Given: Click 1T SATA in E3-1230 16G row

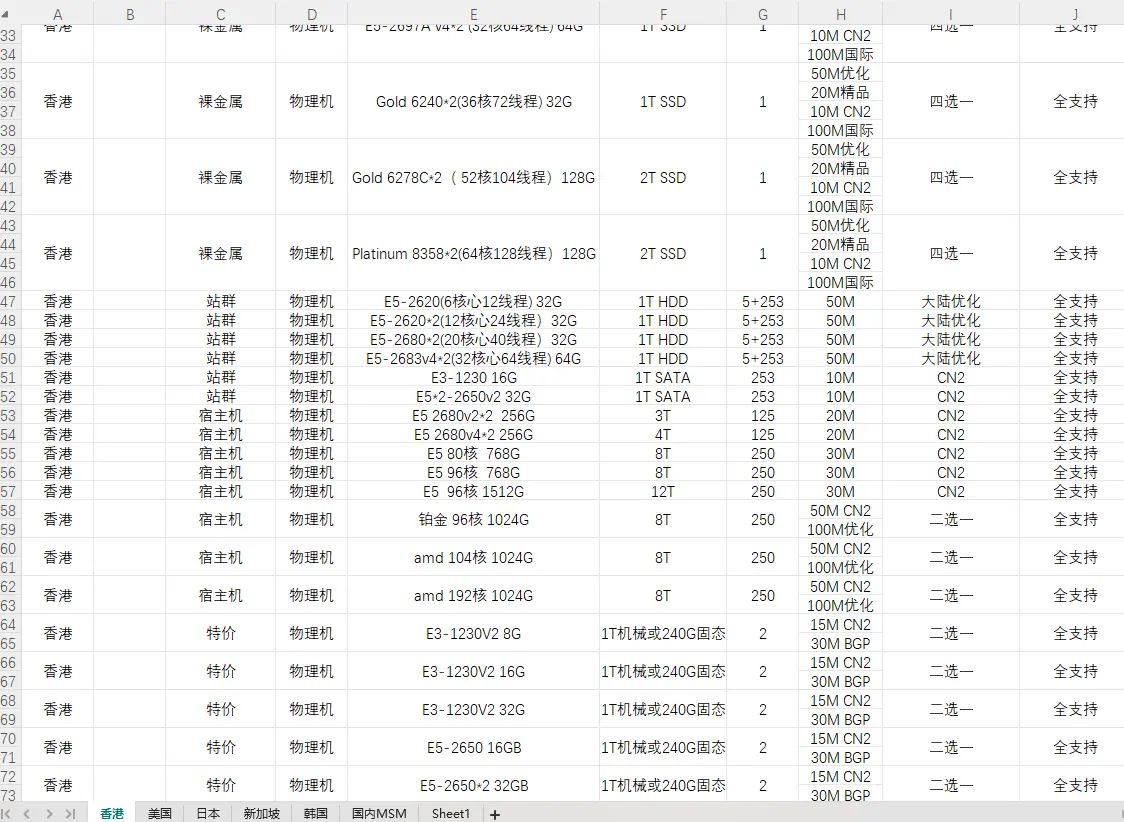Looking at the screenshot, I should [x=663, y=378].
